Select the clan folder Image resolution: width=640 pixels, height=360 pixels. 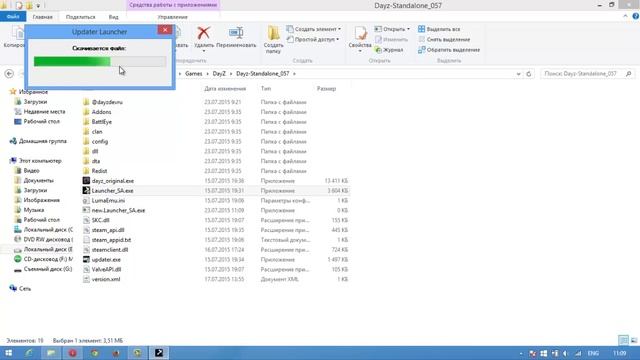point(97,131)
